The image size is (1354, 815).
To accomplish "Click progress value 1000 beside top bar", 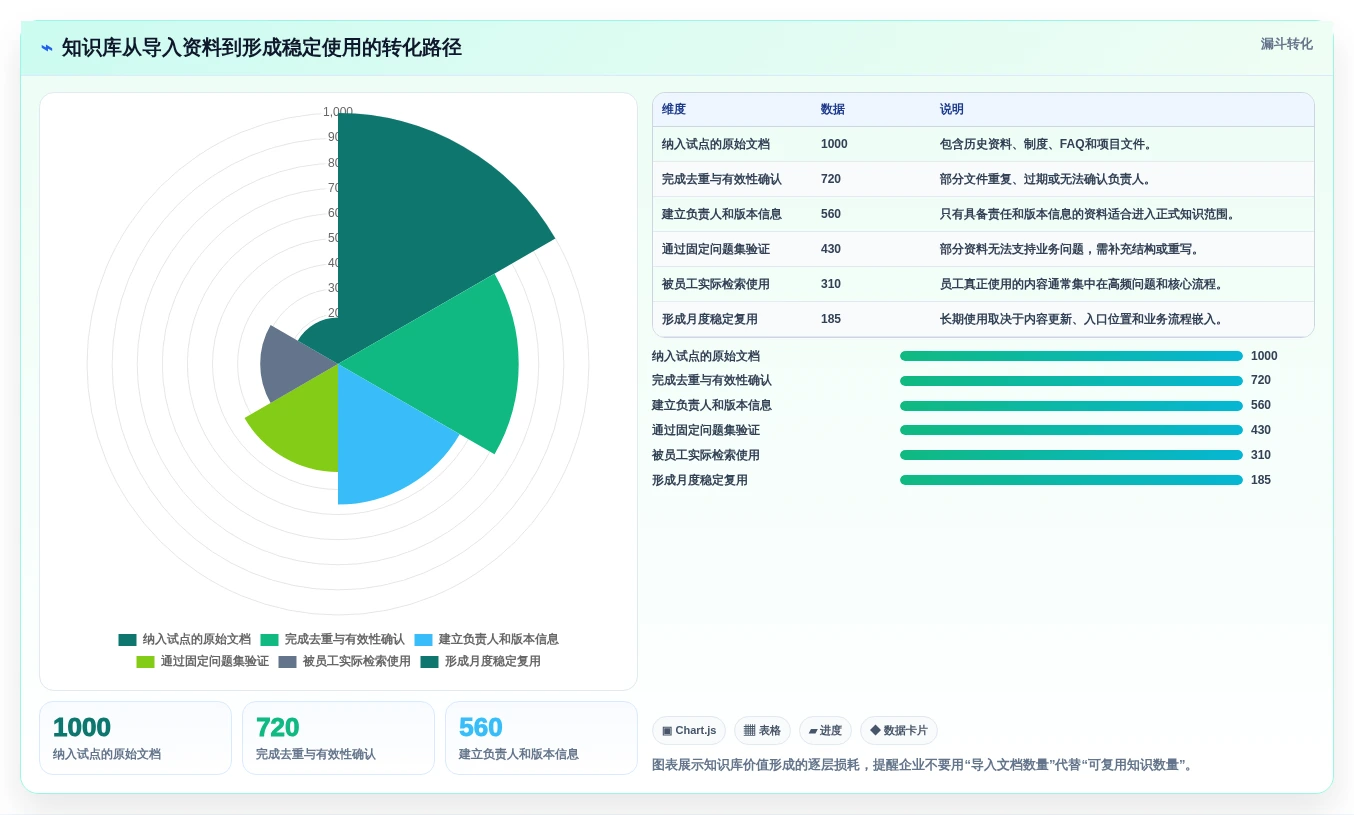I will (x=1264, y=356).
